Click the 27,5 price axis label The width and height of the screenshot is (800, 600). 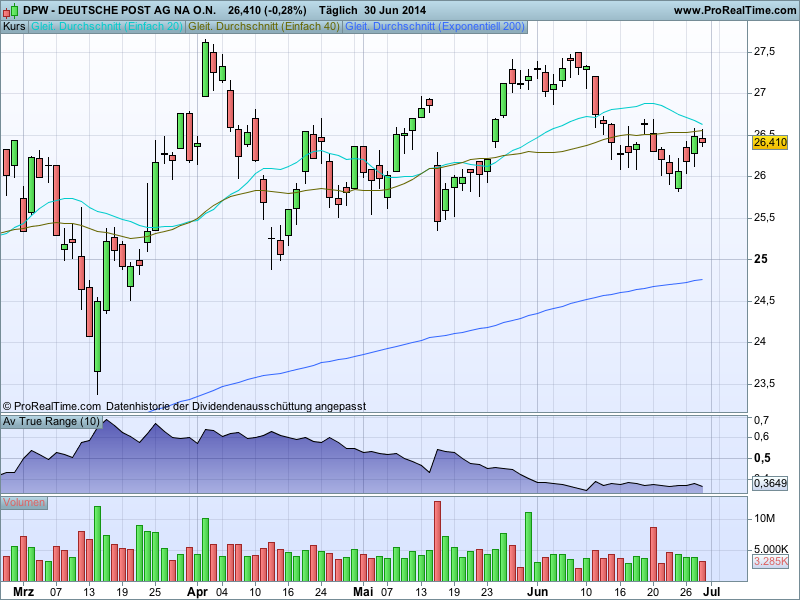coord(764,52)
